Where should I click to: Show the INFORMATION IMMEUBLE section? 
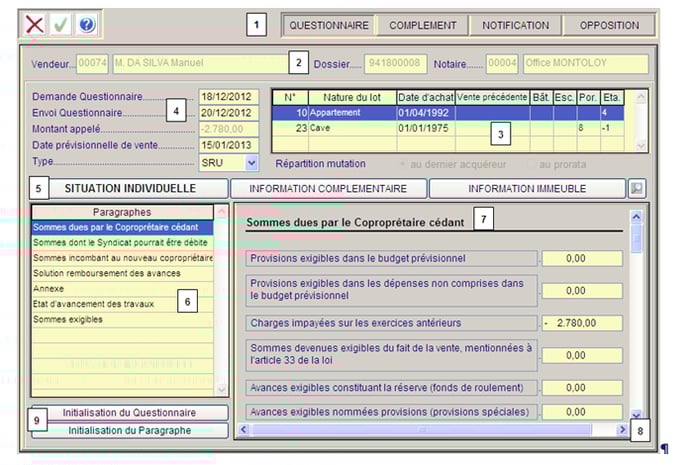click(x=527, y=188)
